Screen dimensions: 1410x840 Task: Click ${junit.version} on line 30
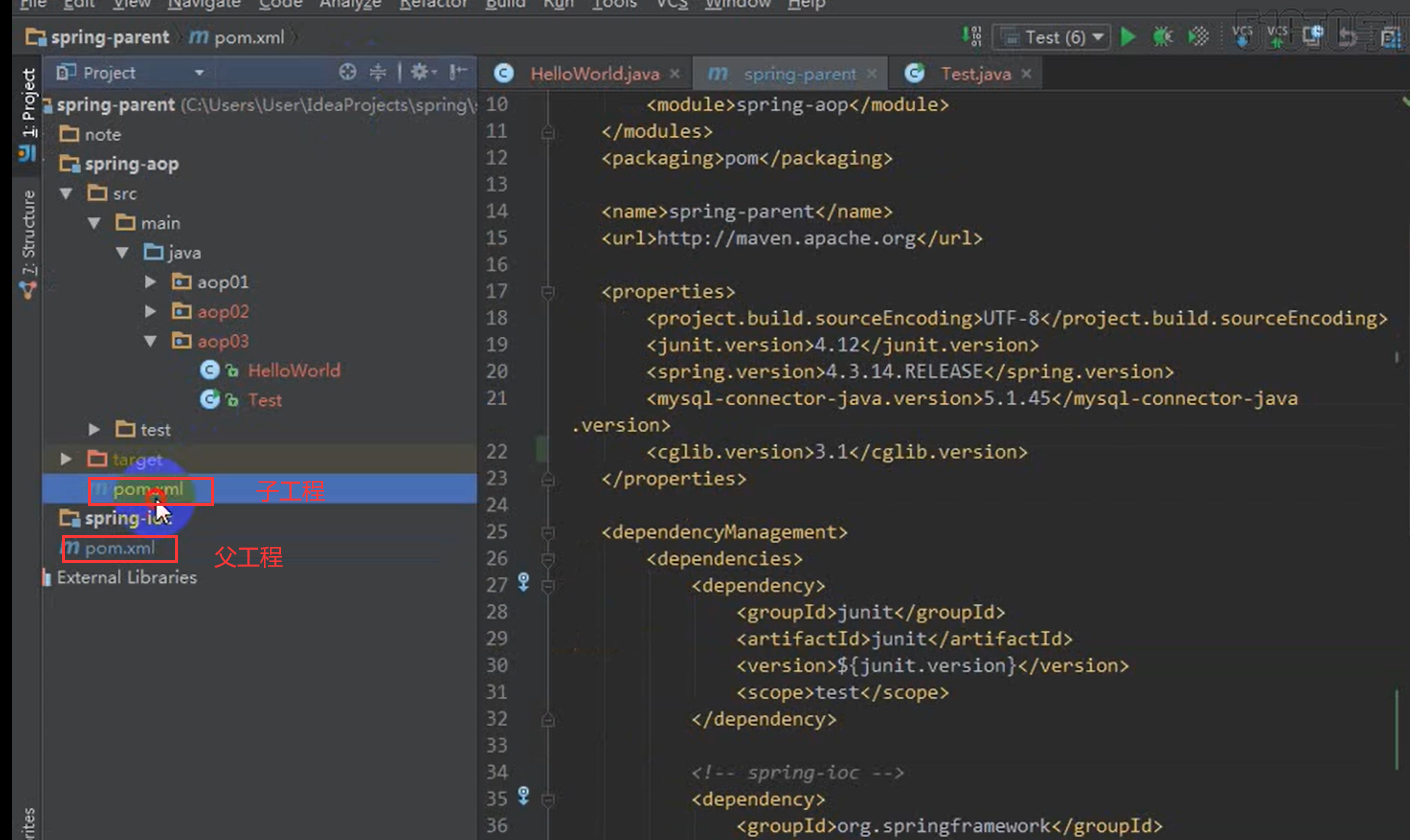tap(928, 664)
